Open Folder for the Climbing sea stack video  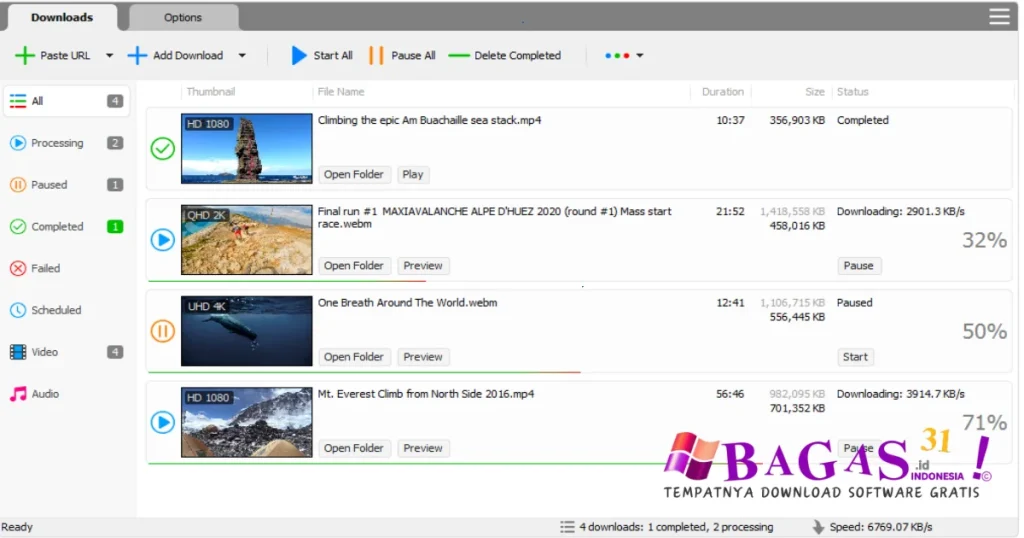pos(354,174)
